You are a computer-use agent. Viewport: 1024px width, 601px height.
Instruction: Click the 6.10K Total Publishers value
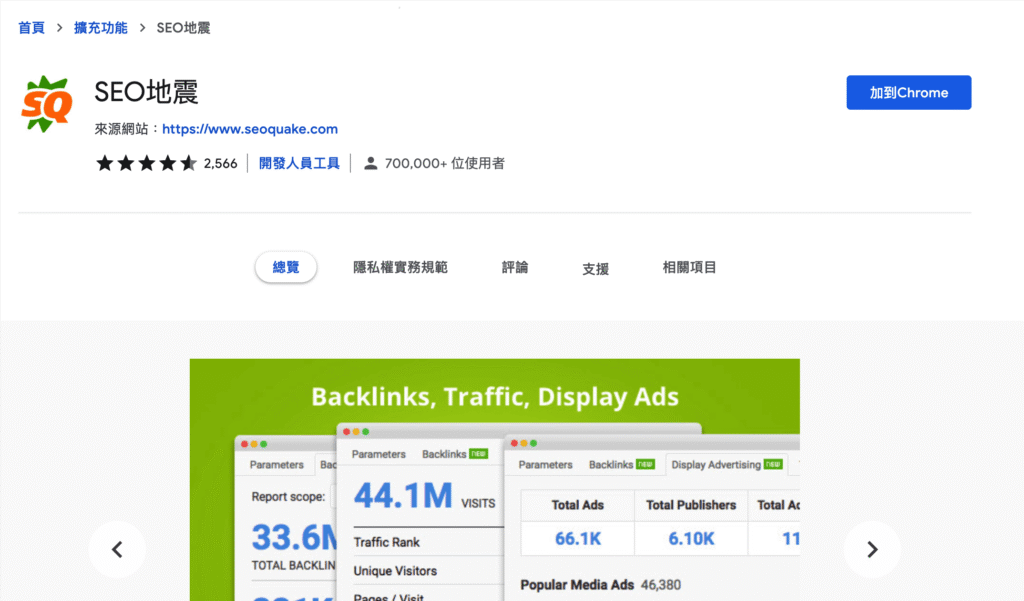pyautogui.click(x=691, y=539)
